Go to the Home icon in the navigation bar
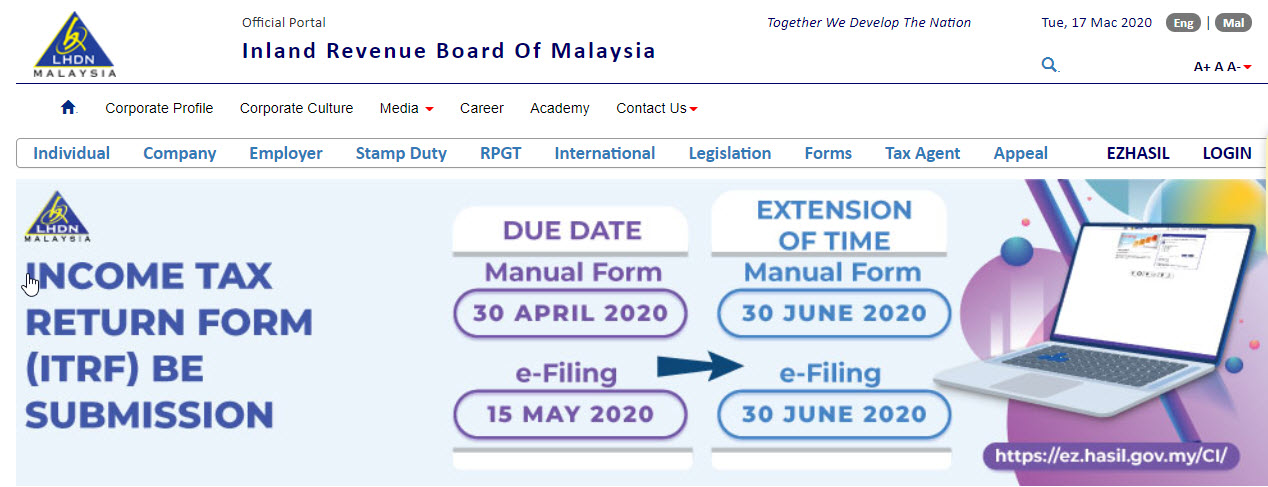Viewport: 1268px width, 487px height. pos(68,107)
